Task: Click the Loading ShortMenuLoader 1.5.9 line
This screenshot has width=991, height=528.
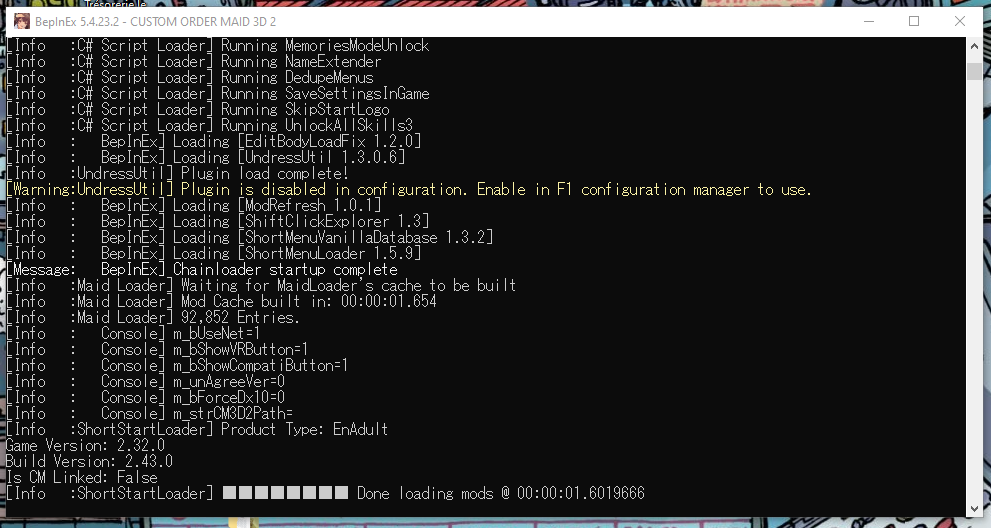Action: coord(213,254)
